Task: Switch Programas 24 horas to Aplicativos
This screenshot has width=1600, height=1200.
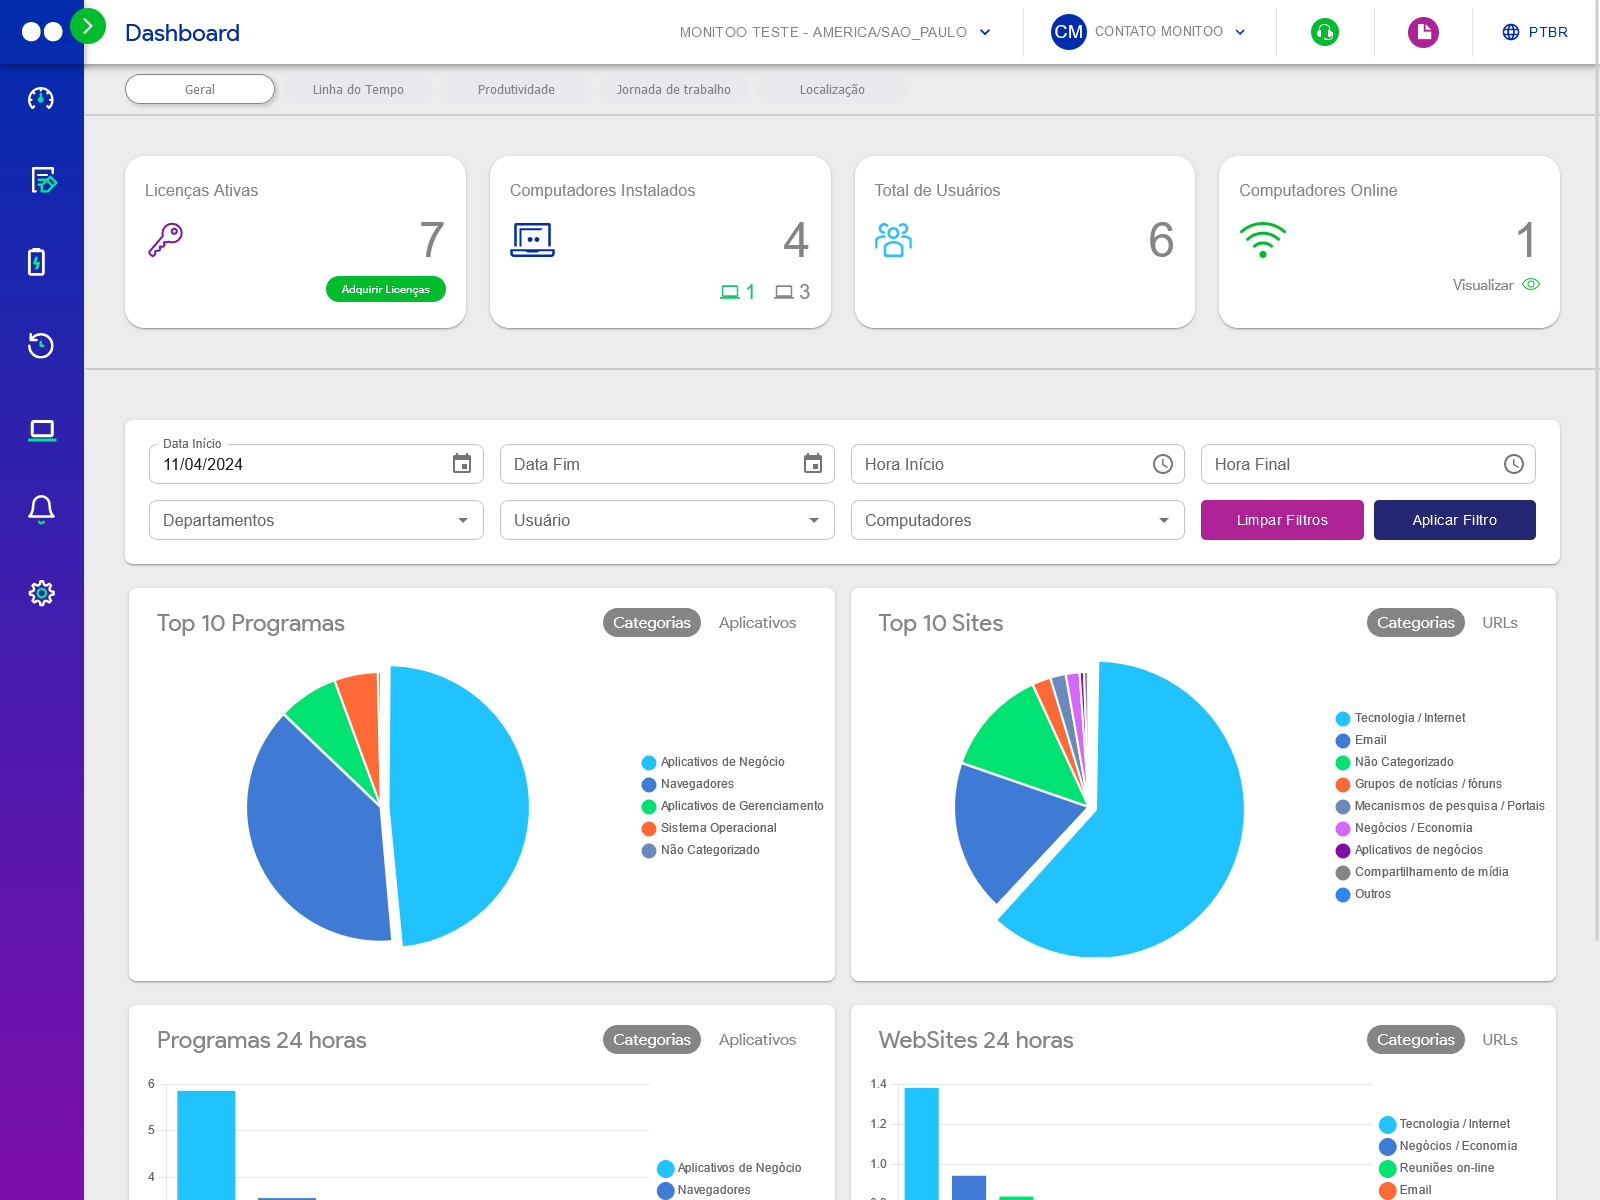Action: pyautogui.click(x=758, y=1039)
